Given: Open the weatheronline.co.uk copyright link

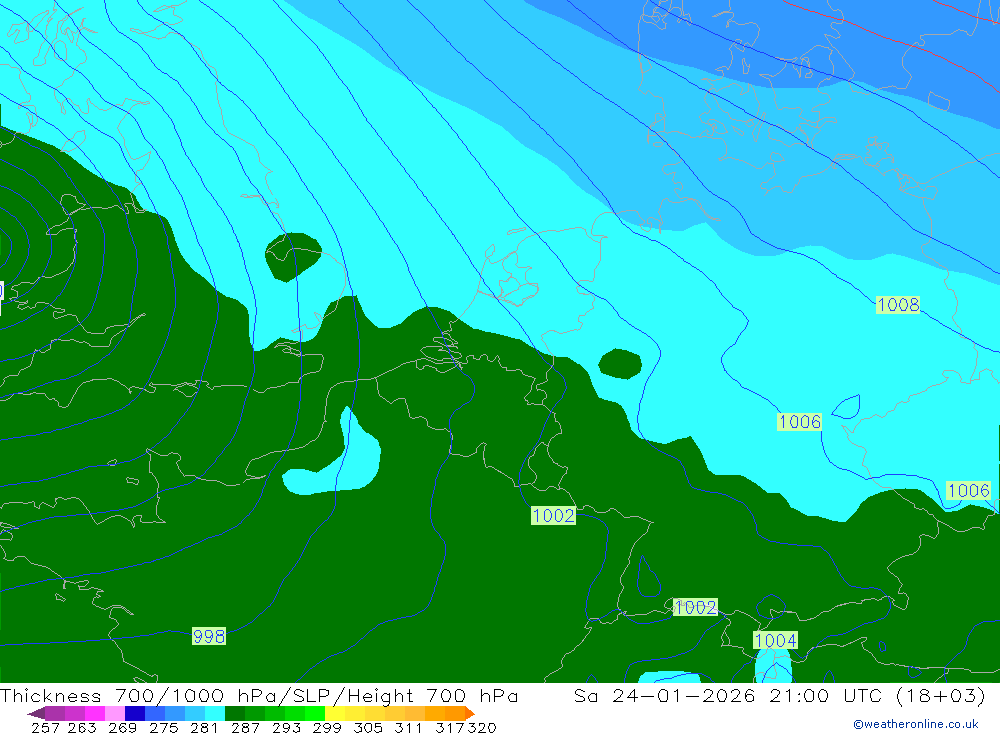Looking at the screenshot, I should (916, 724).
